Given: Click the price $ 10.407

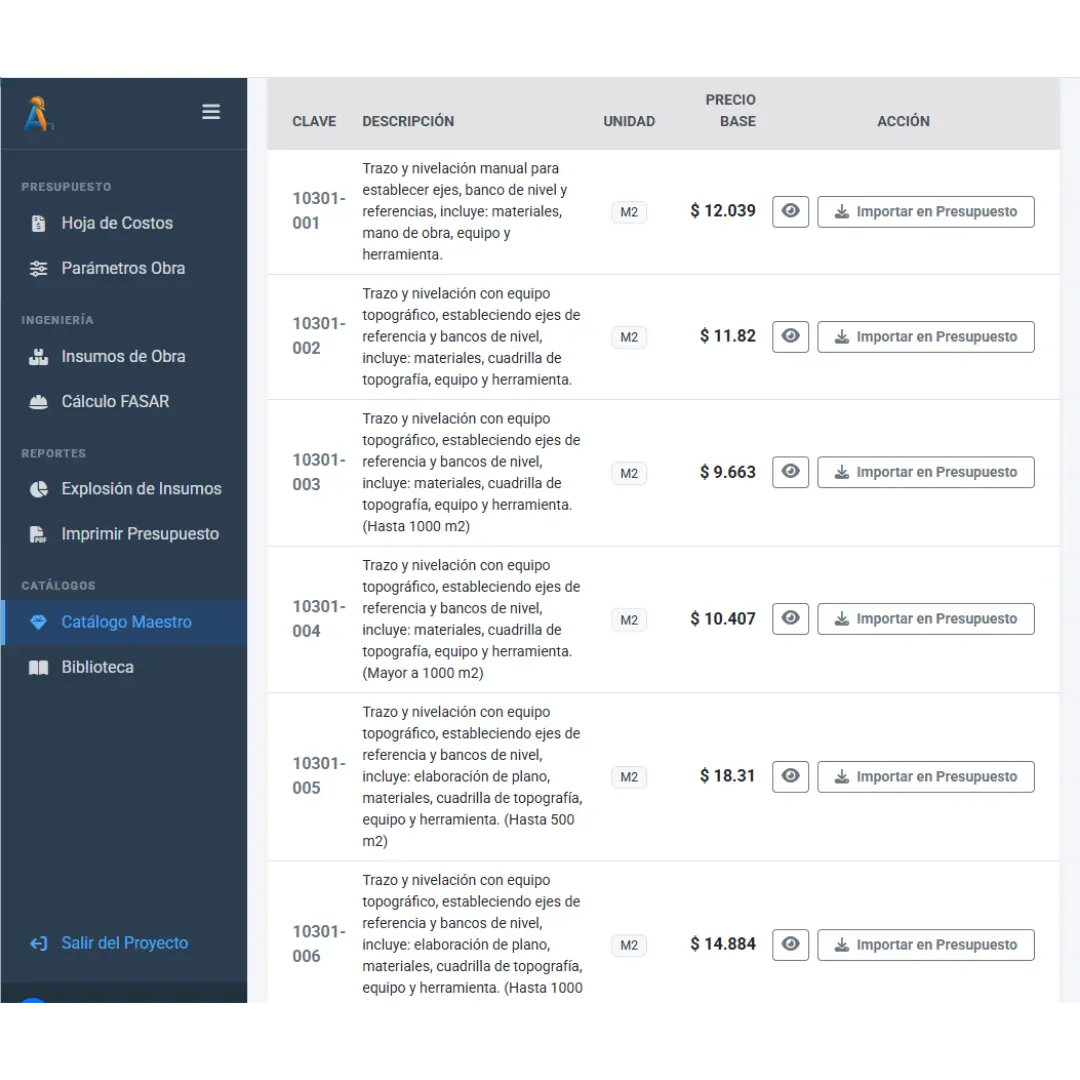Looking at the screenshot, I should (x=723, y=619).
